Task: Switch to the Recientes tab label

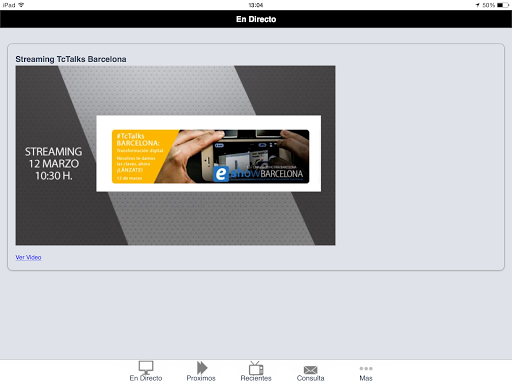Action: click(256, 378)
